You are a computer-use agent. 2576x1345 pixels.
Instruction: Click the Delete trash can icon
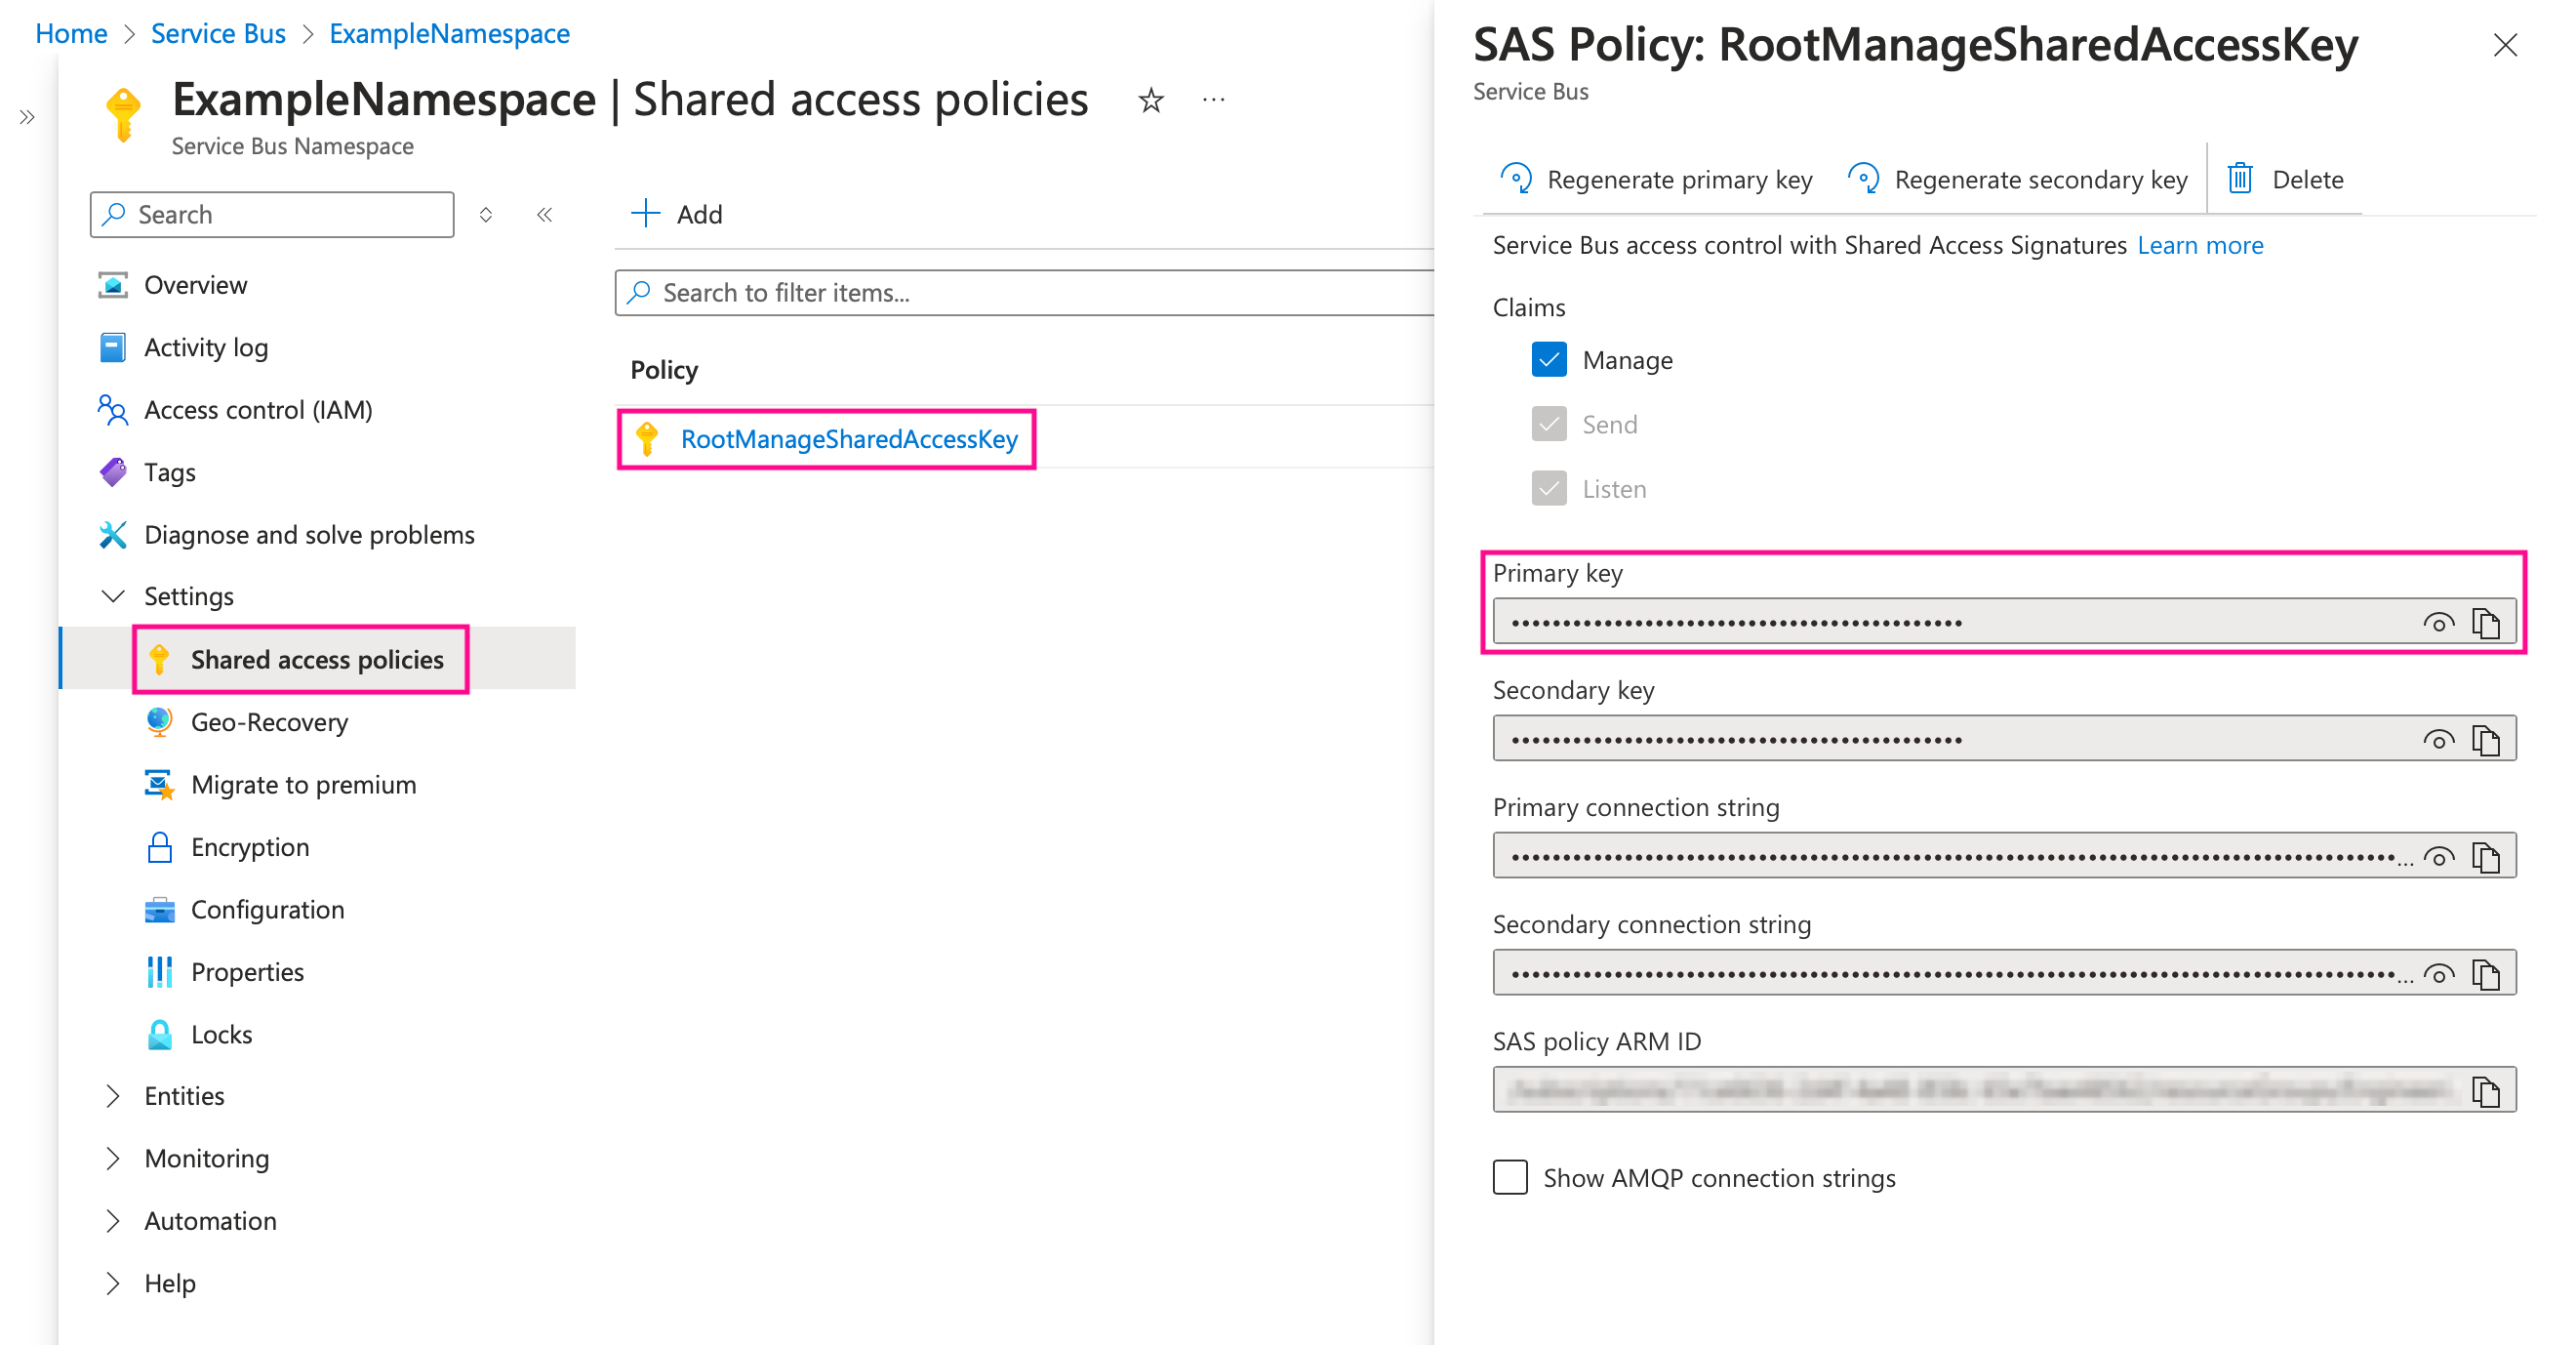coord(2240,179)
